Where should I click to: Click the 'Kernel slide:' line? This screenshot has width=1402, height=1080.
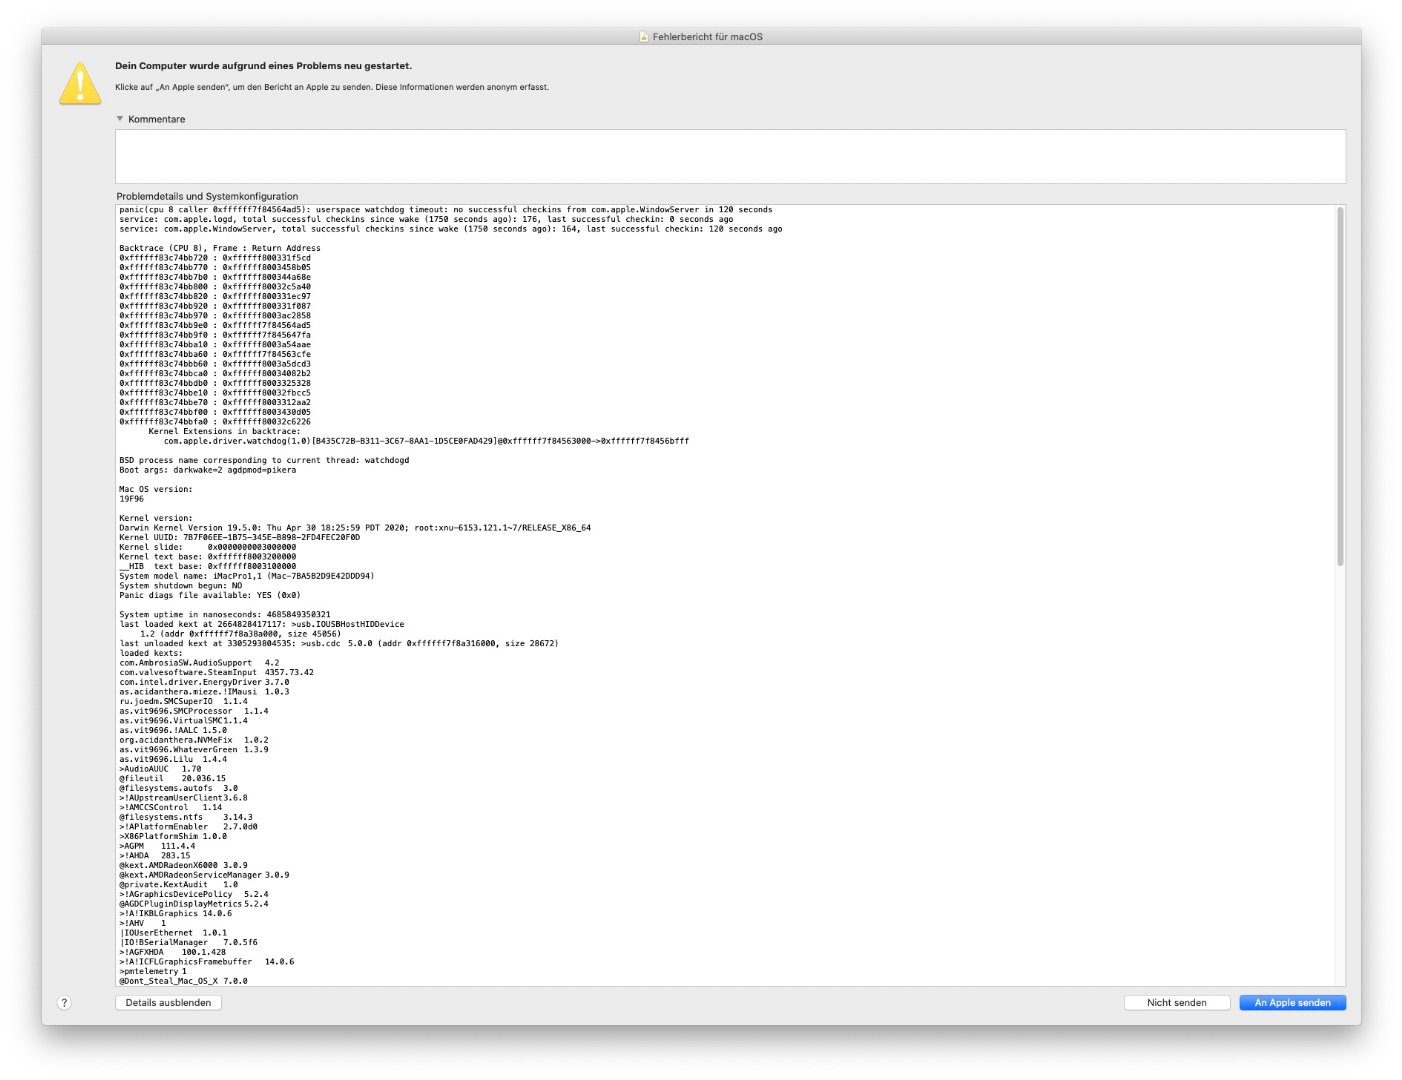pyautogui.click(x=208, y=547)
